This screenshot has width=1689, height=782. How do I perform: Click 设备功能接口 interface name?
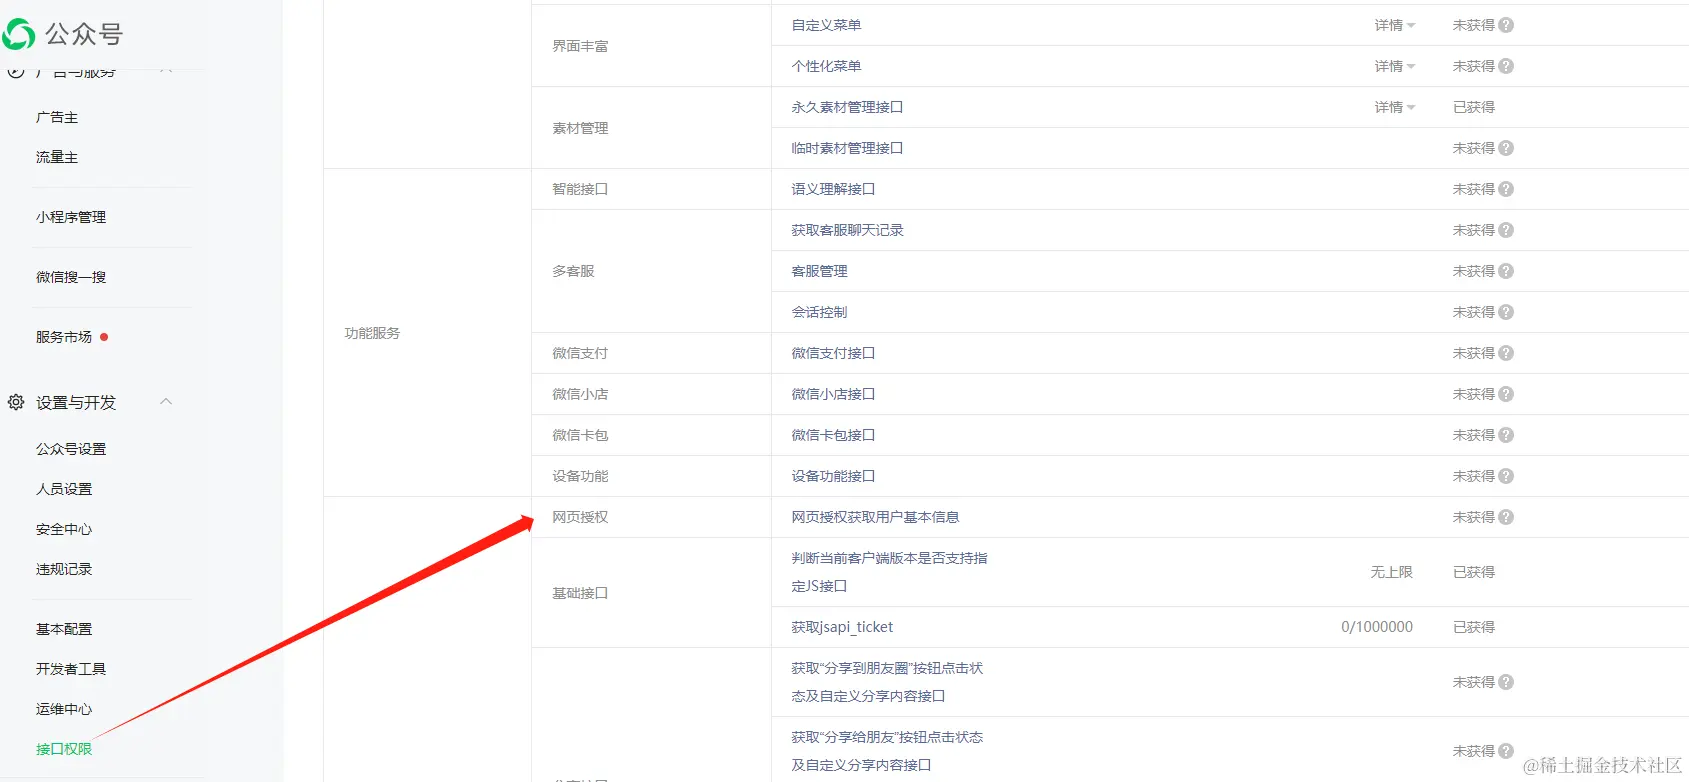833,476
